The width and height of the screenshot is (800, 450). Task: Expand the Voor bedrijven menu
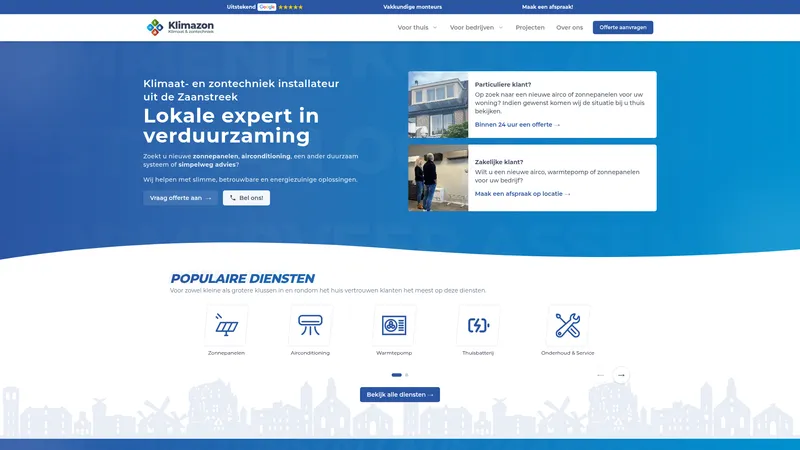[x=476, y=28]
